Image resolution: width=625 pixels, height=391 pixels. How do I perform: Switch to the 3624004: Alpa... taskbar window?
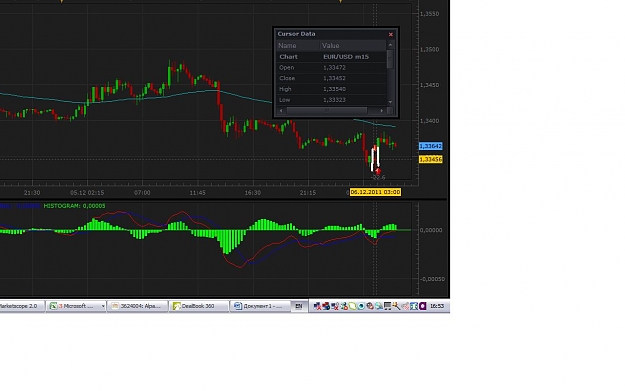coord(138,306)
